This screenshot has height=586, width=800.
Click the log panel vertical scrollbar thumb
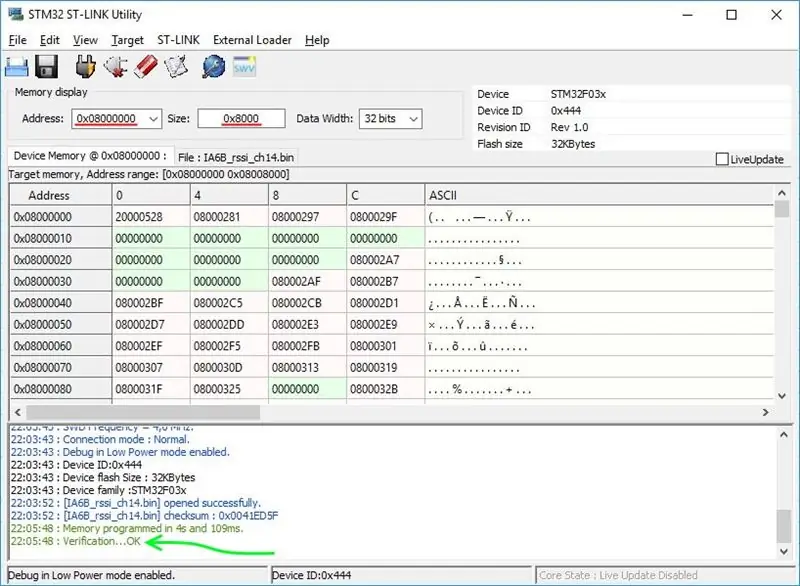(x=783, y=526)
